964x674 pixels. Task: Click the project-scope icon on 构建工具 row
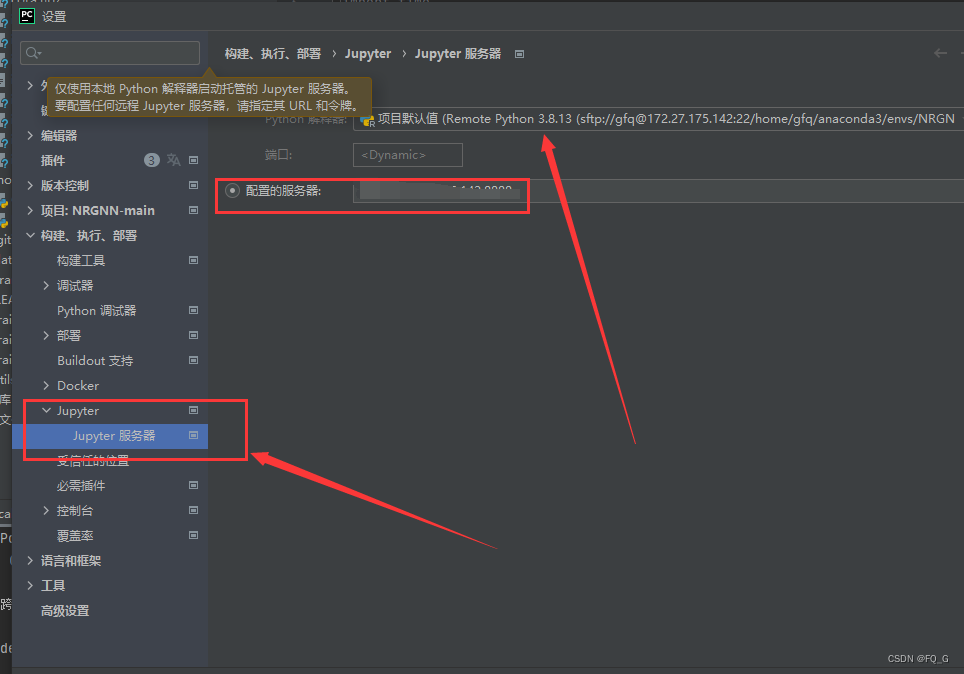pyautogui.click(x=194, y=260)
